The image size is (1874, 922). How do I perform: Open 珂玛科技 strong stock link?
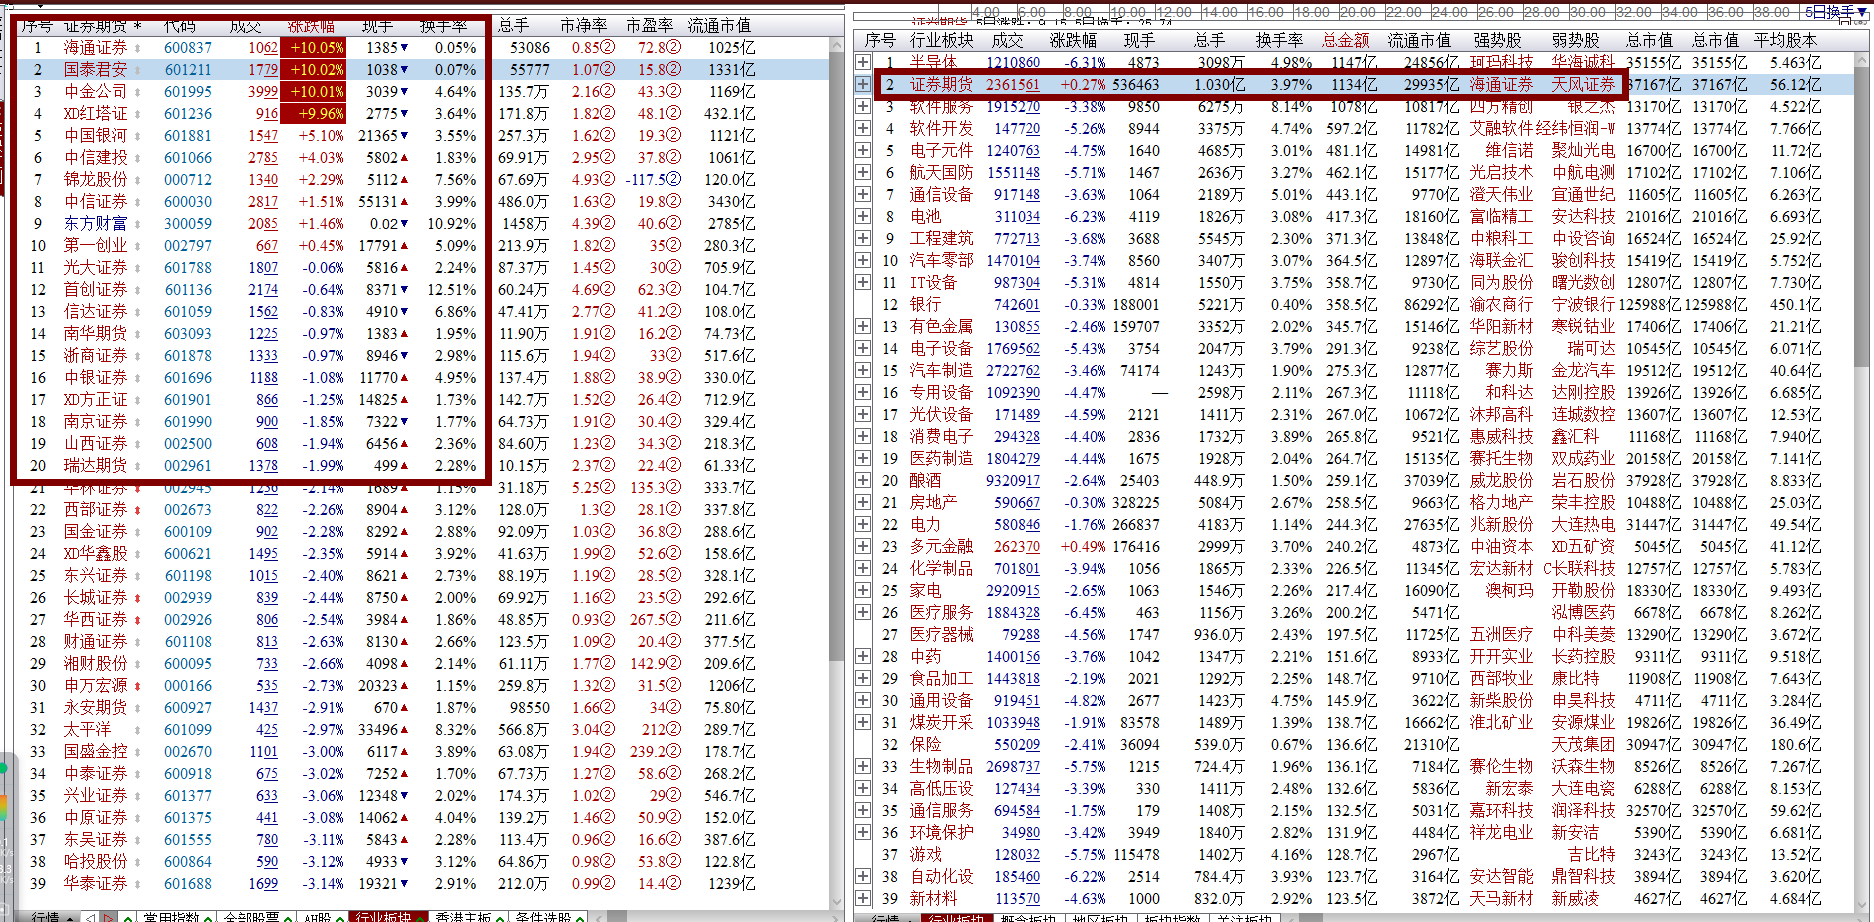(x=1501, y=62)
